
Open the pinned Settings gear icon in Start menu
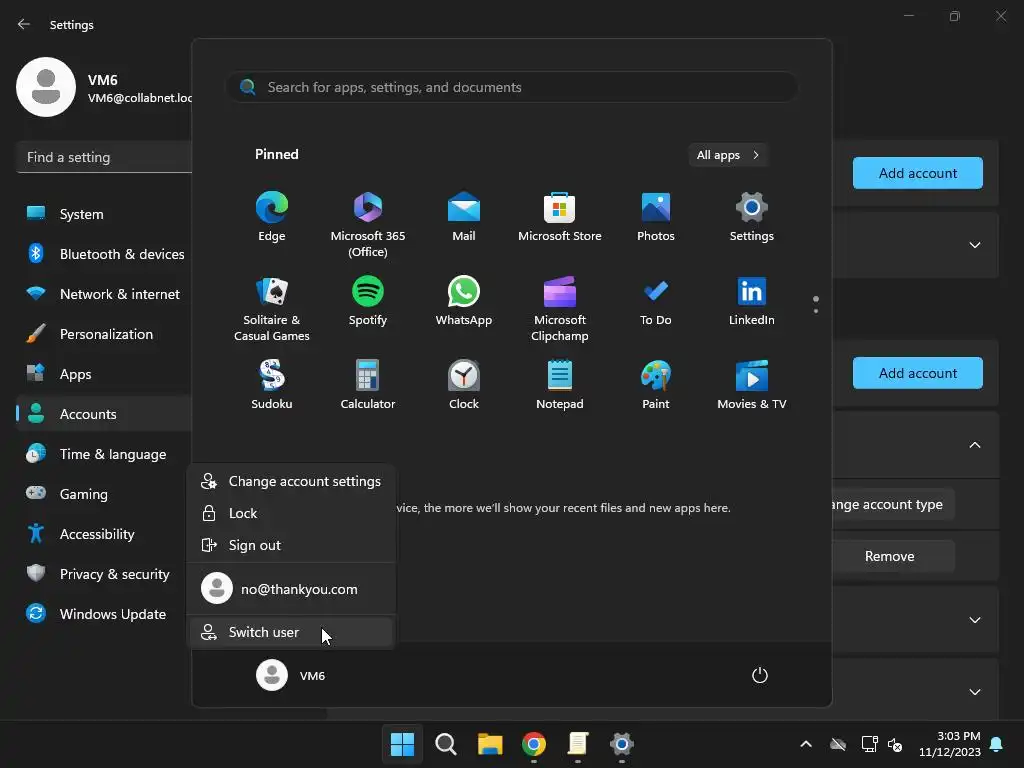point(752,217)
